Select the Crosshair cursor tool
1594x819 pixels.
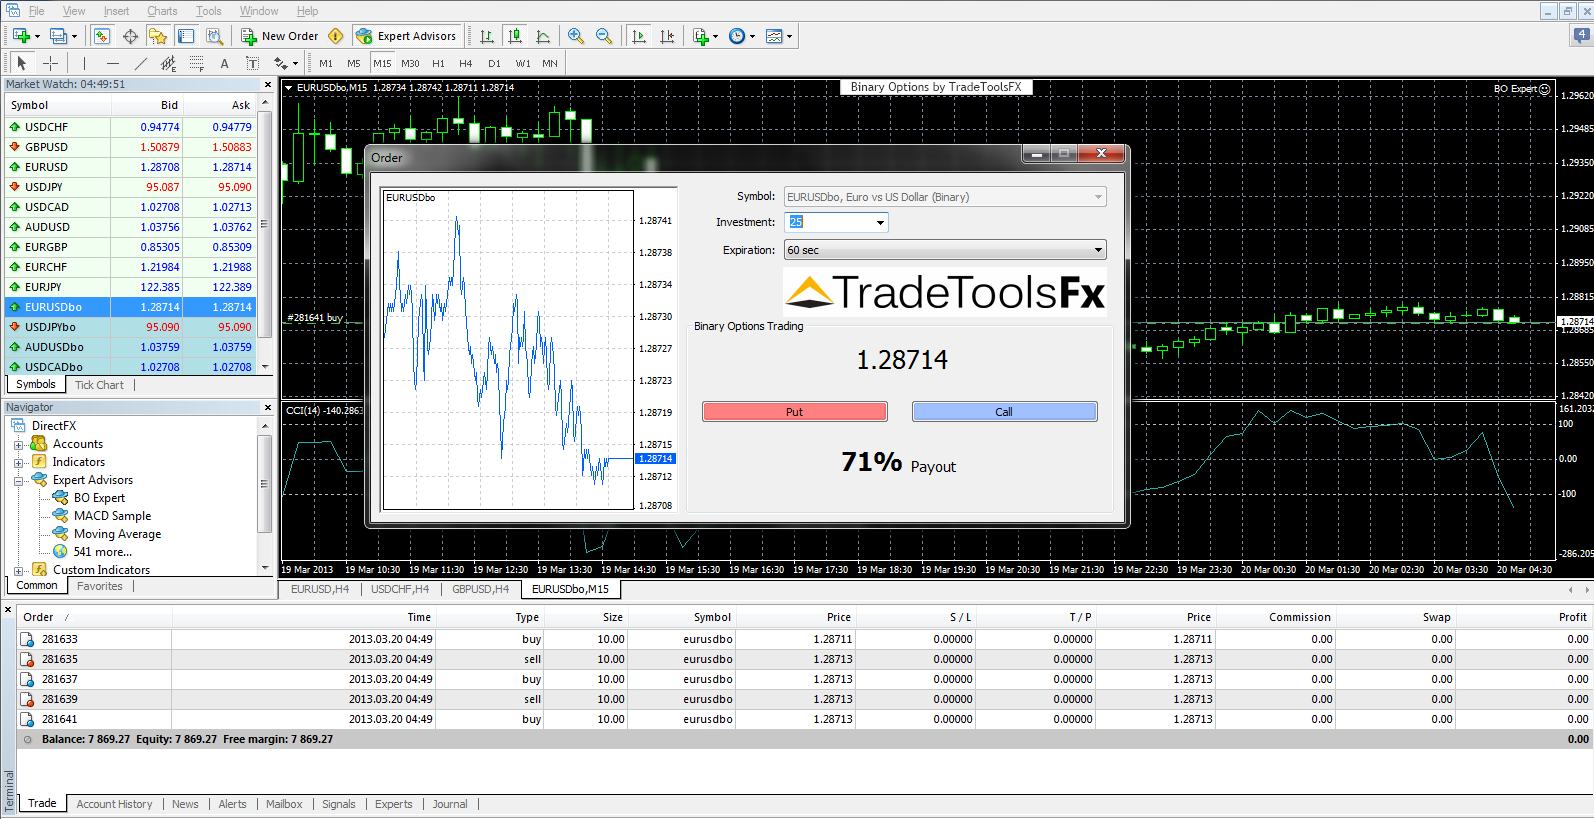click(x=50, y=63)
